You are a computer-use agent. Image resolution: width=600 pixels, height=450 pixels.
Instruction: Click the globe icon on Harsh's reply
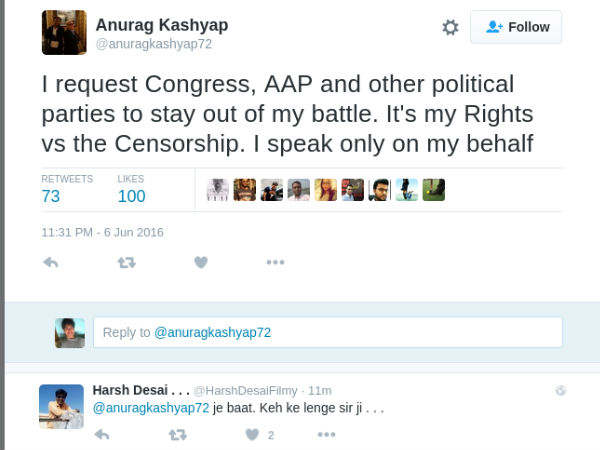(561, 390)
